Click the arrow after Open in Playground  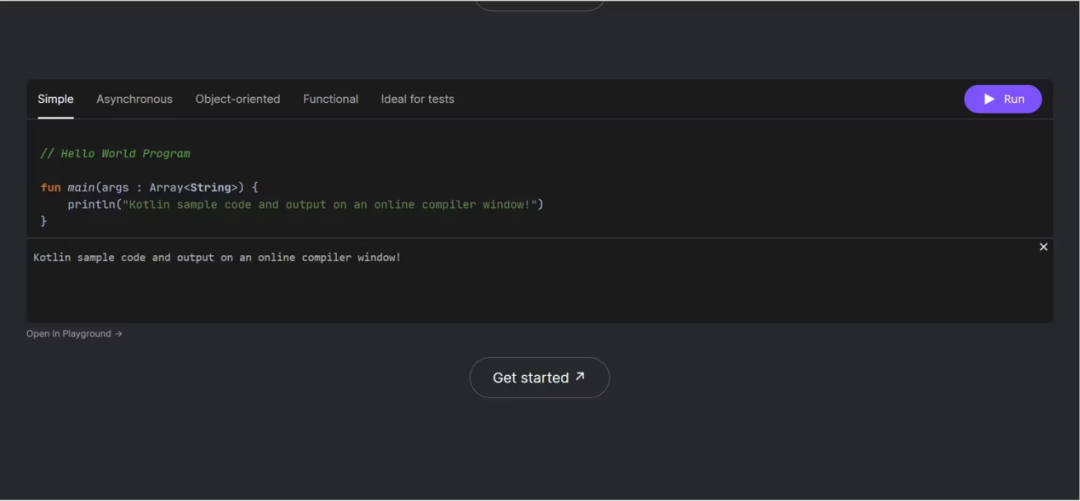point(118,334)
